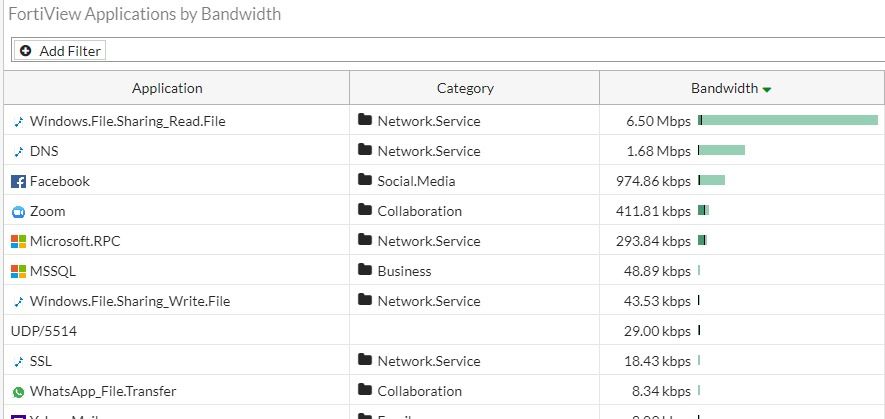Click the Social.Media category folder icon
Screen dimensions: 885x419
click(365, 181)
